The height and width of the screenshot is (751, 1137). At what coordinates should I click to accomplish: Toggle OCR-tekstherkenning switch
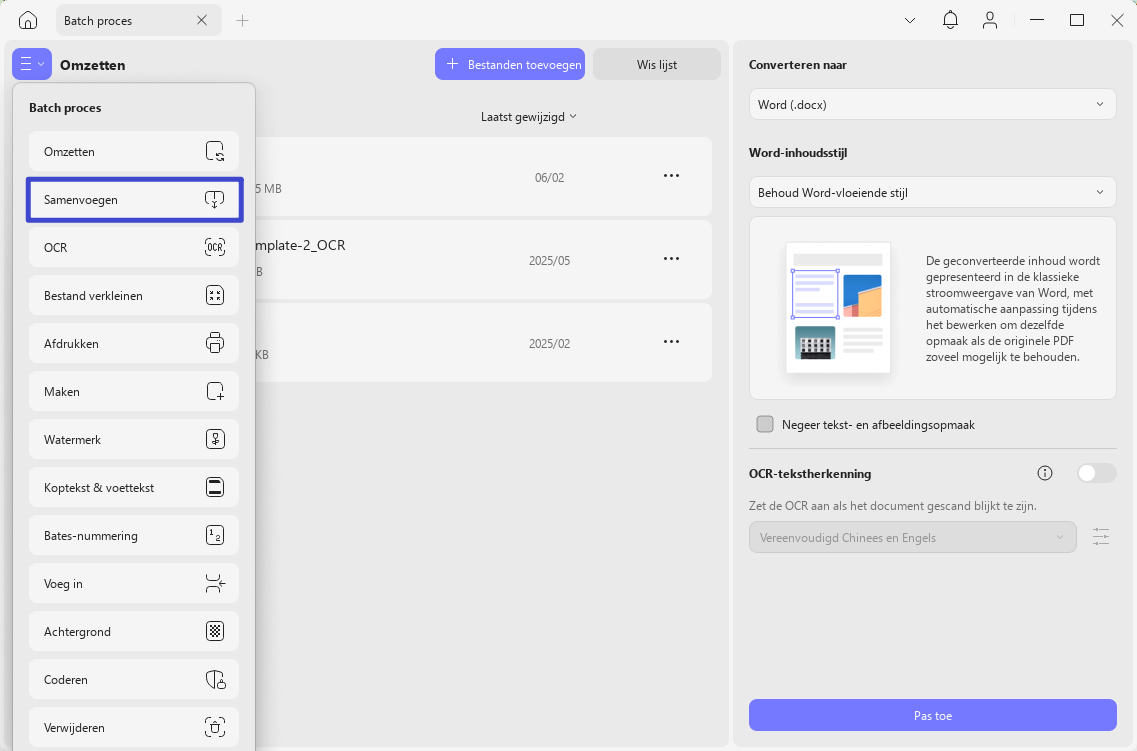1096,473
